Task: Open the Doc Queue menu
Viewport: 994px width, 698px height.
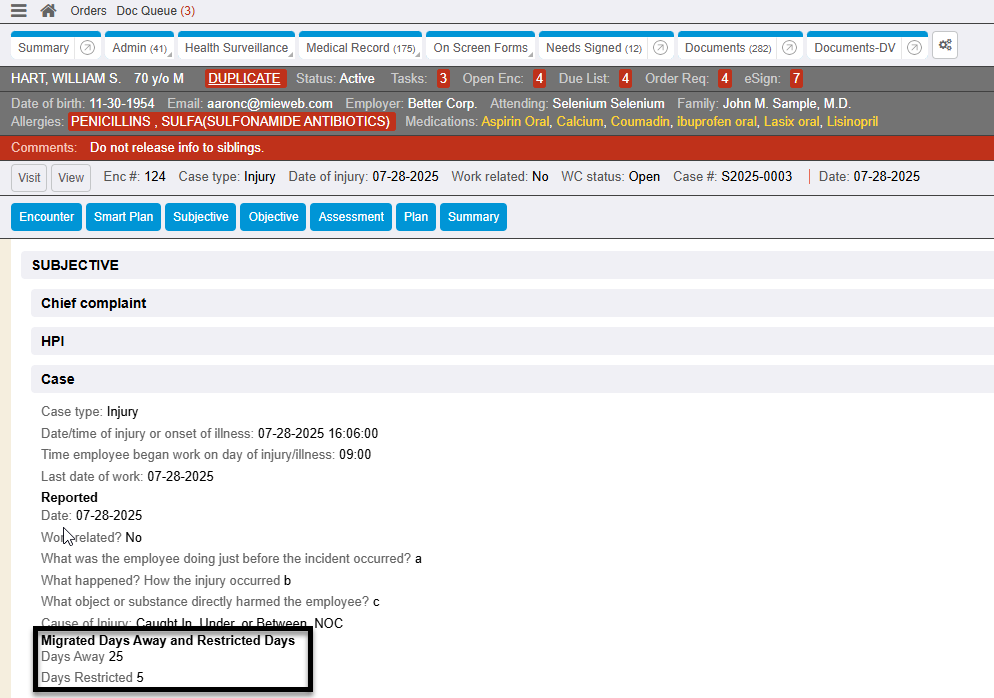Action: (155, 11)
